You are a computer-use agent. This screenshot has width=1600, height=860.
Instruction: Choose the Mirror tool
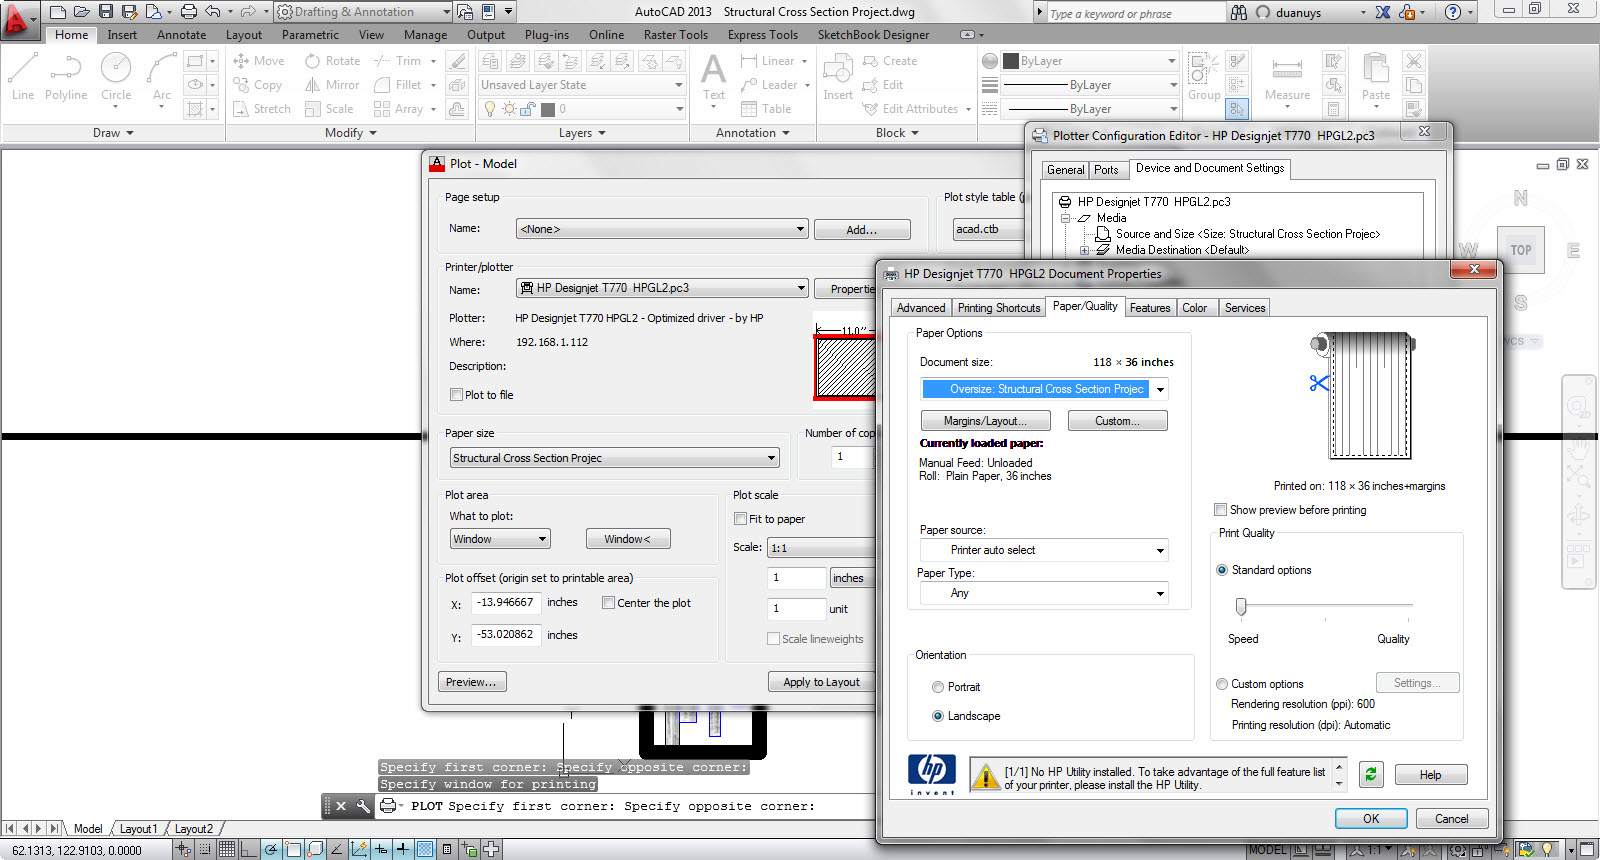click(x=332, y=85)
